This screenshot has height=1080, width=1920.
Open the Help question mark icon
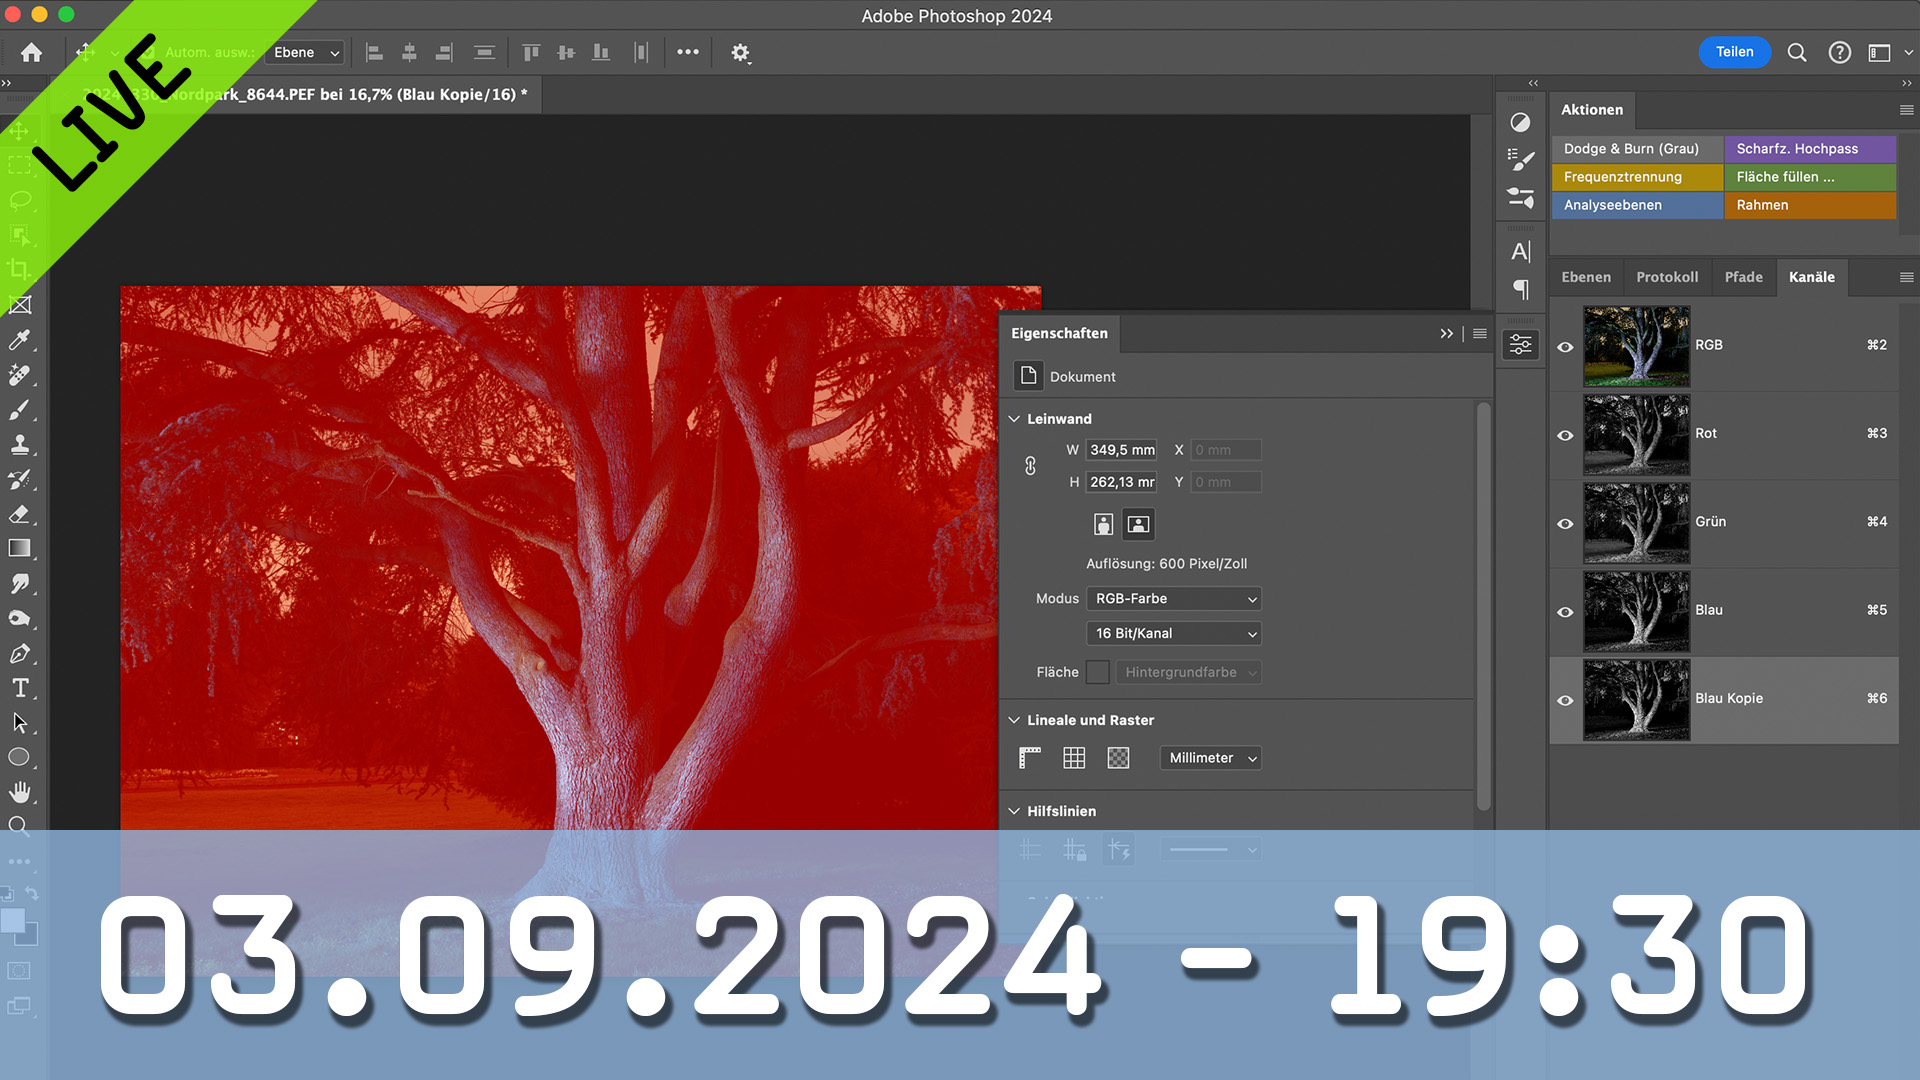pos(1840,53)
